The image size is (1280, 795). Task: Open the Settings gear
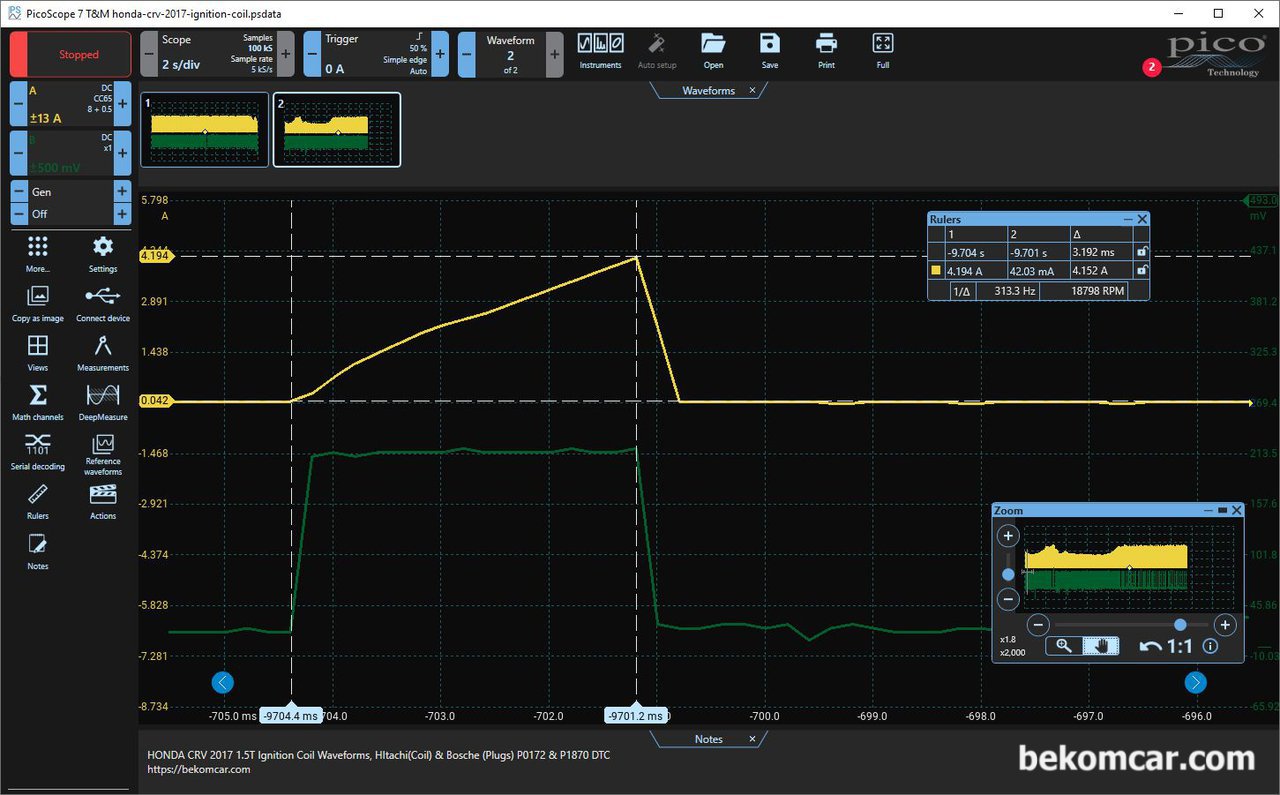point(102,254)
